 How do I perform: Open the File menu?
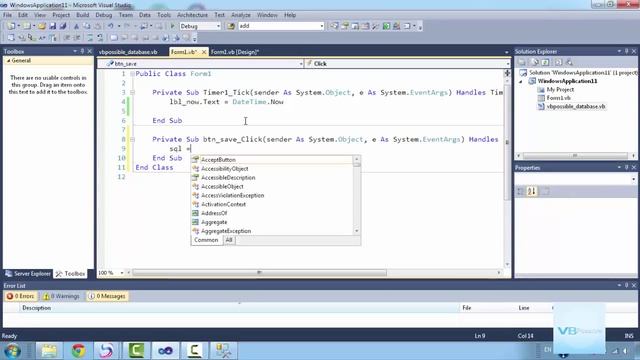[7, 15]
